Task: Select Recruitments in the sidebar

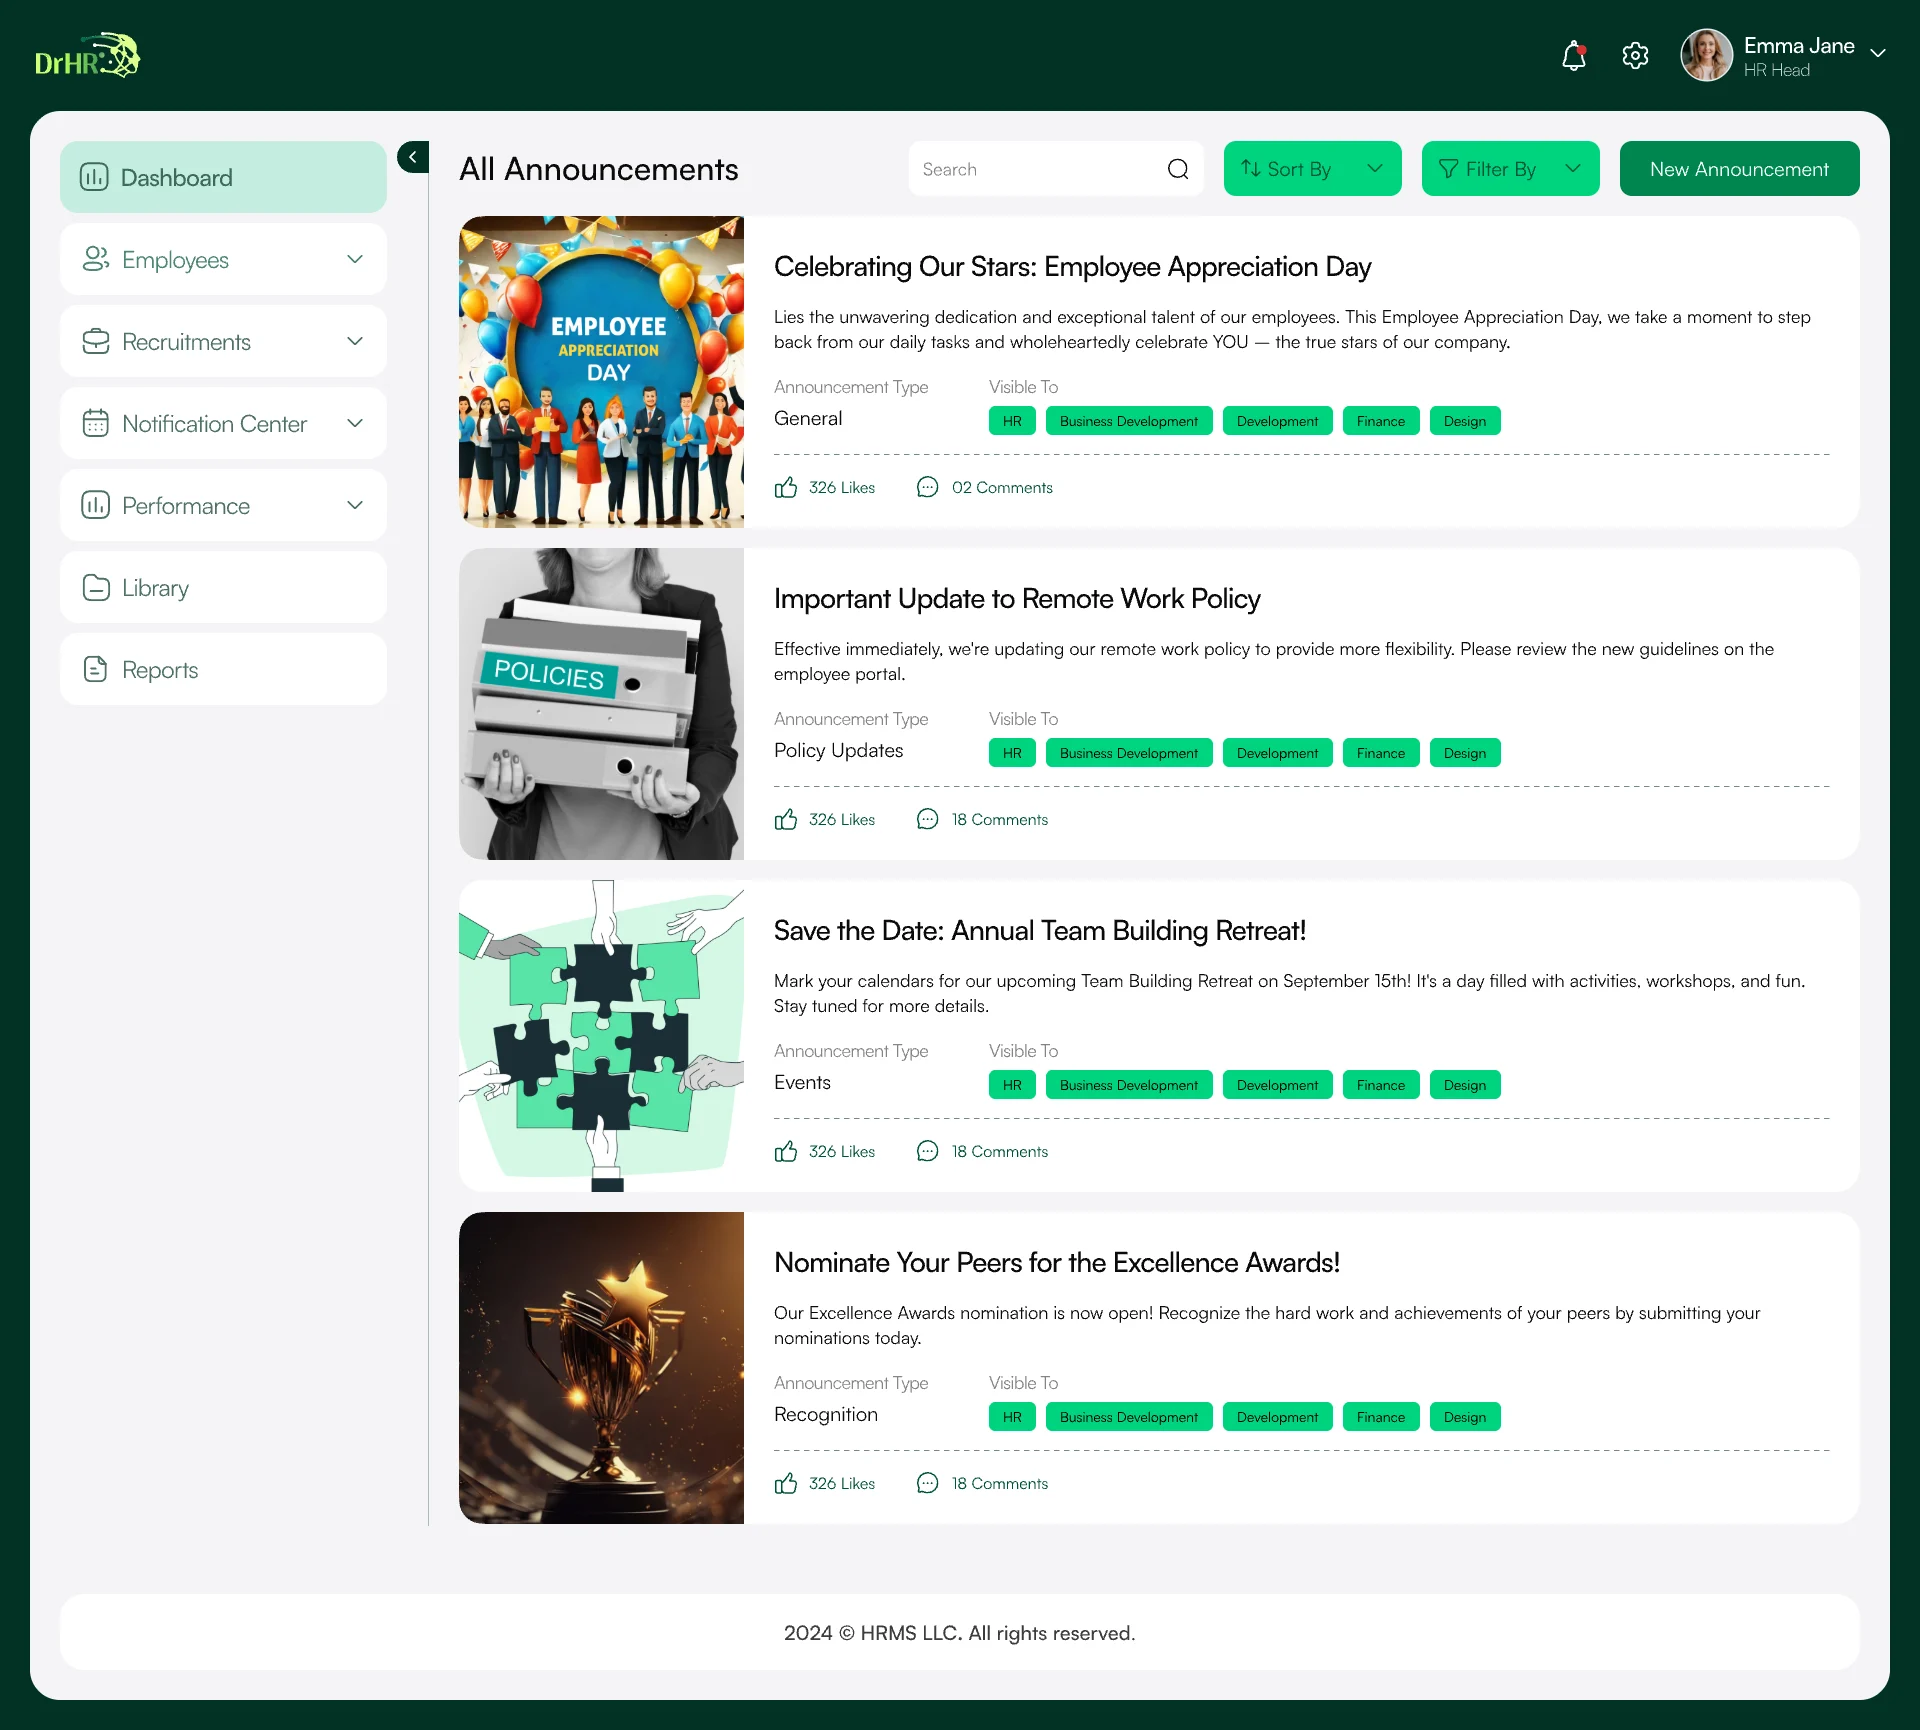Action: [x=223, y=341]
